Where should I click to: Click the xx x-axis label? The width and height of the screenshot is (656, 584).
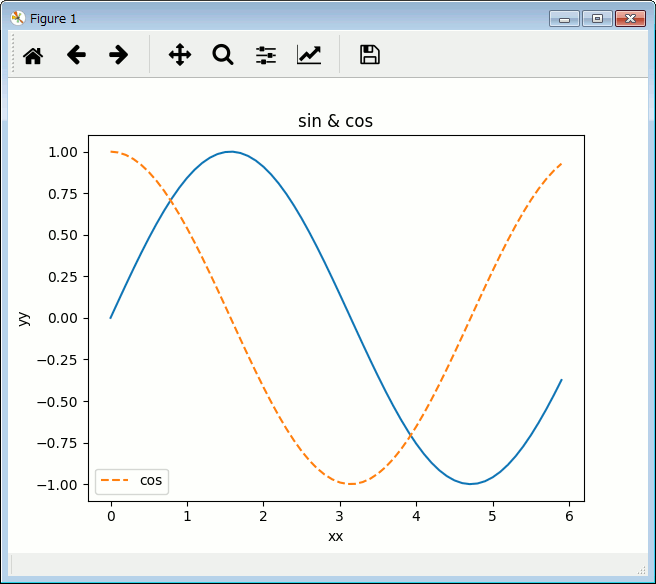336,537
